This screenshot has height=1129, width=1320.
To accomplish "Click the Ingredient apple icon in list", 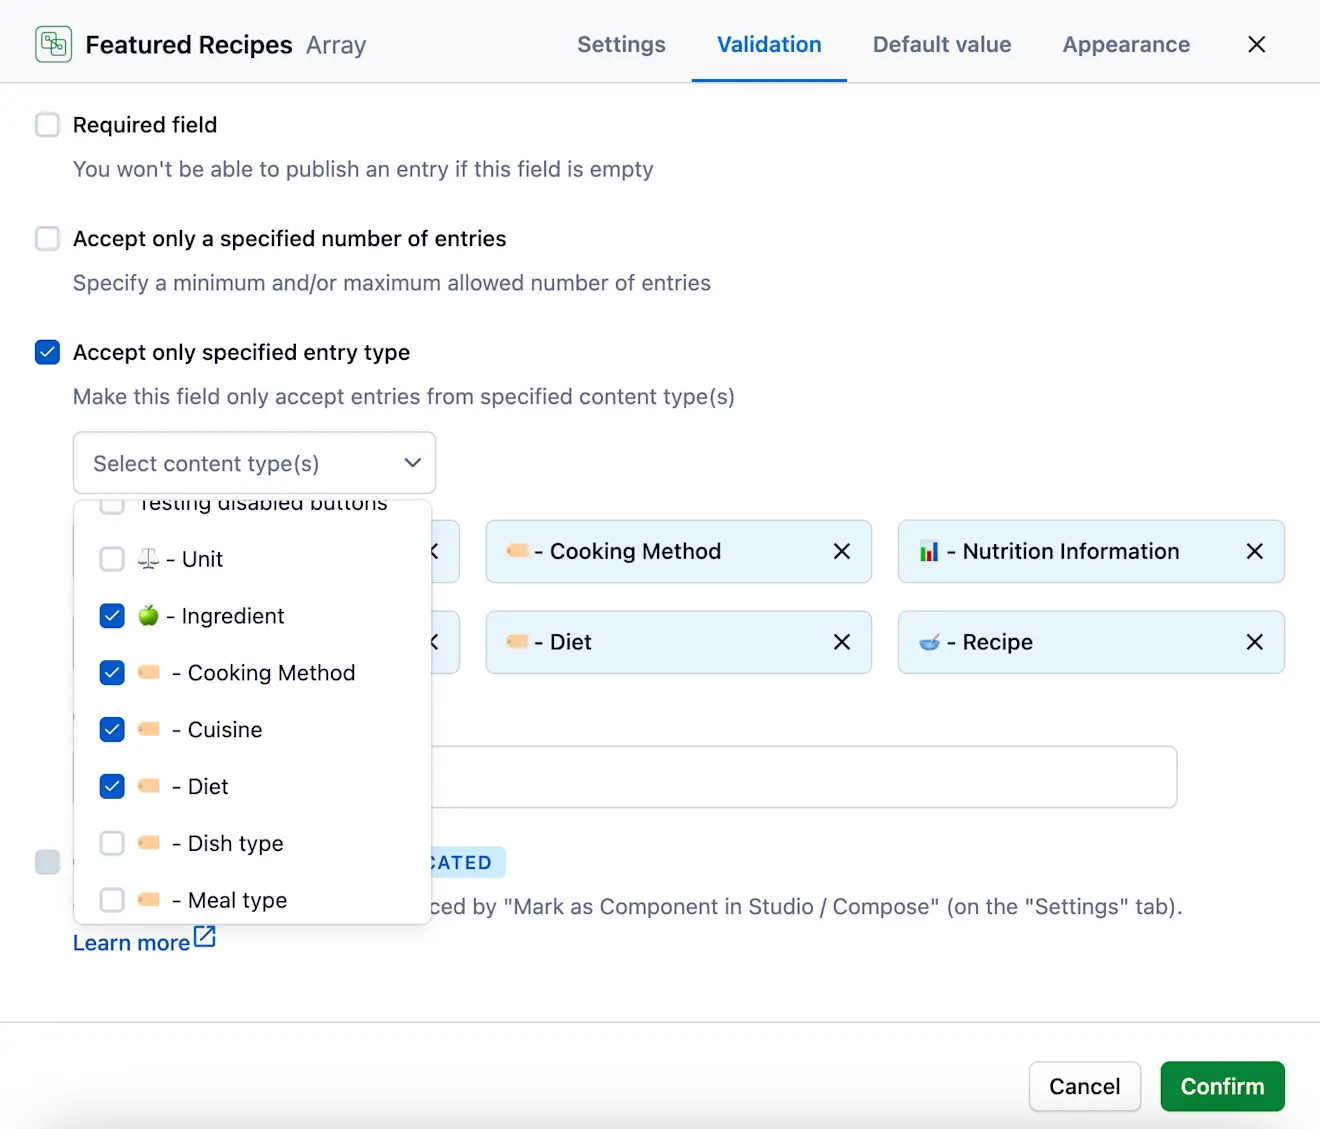I will coord(148,615).
